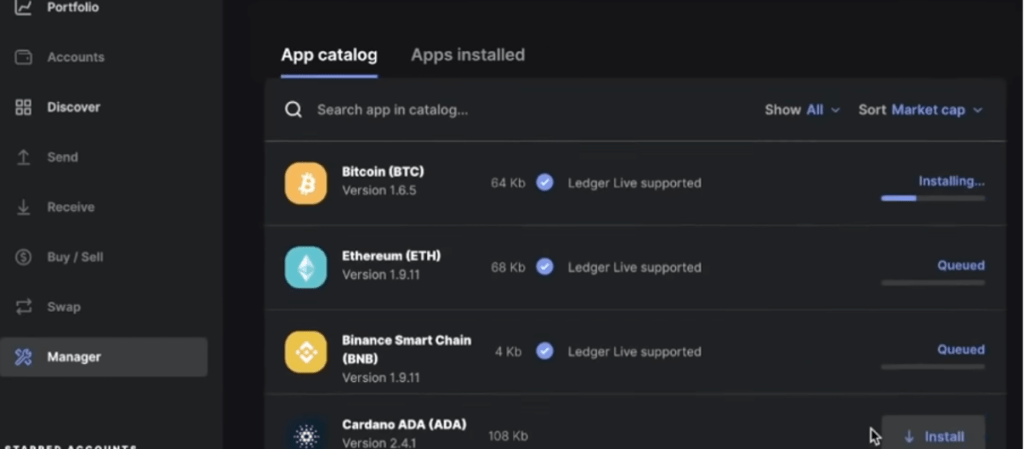Open the Accounts section

(x=75, y=57)
